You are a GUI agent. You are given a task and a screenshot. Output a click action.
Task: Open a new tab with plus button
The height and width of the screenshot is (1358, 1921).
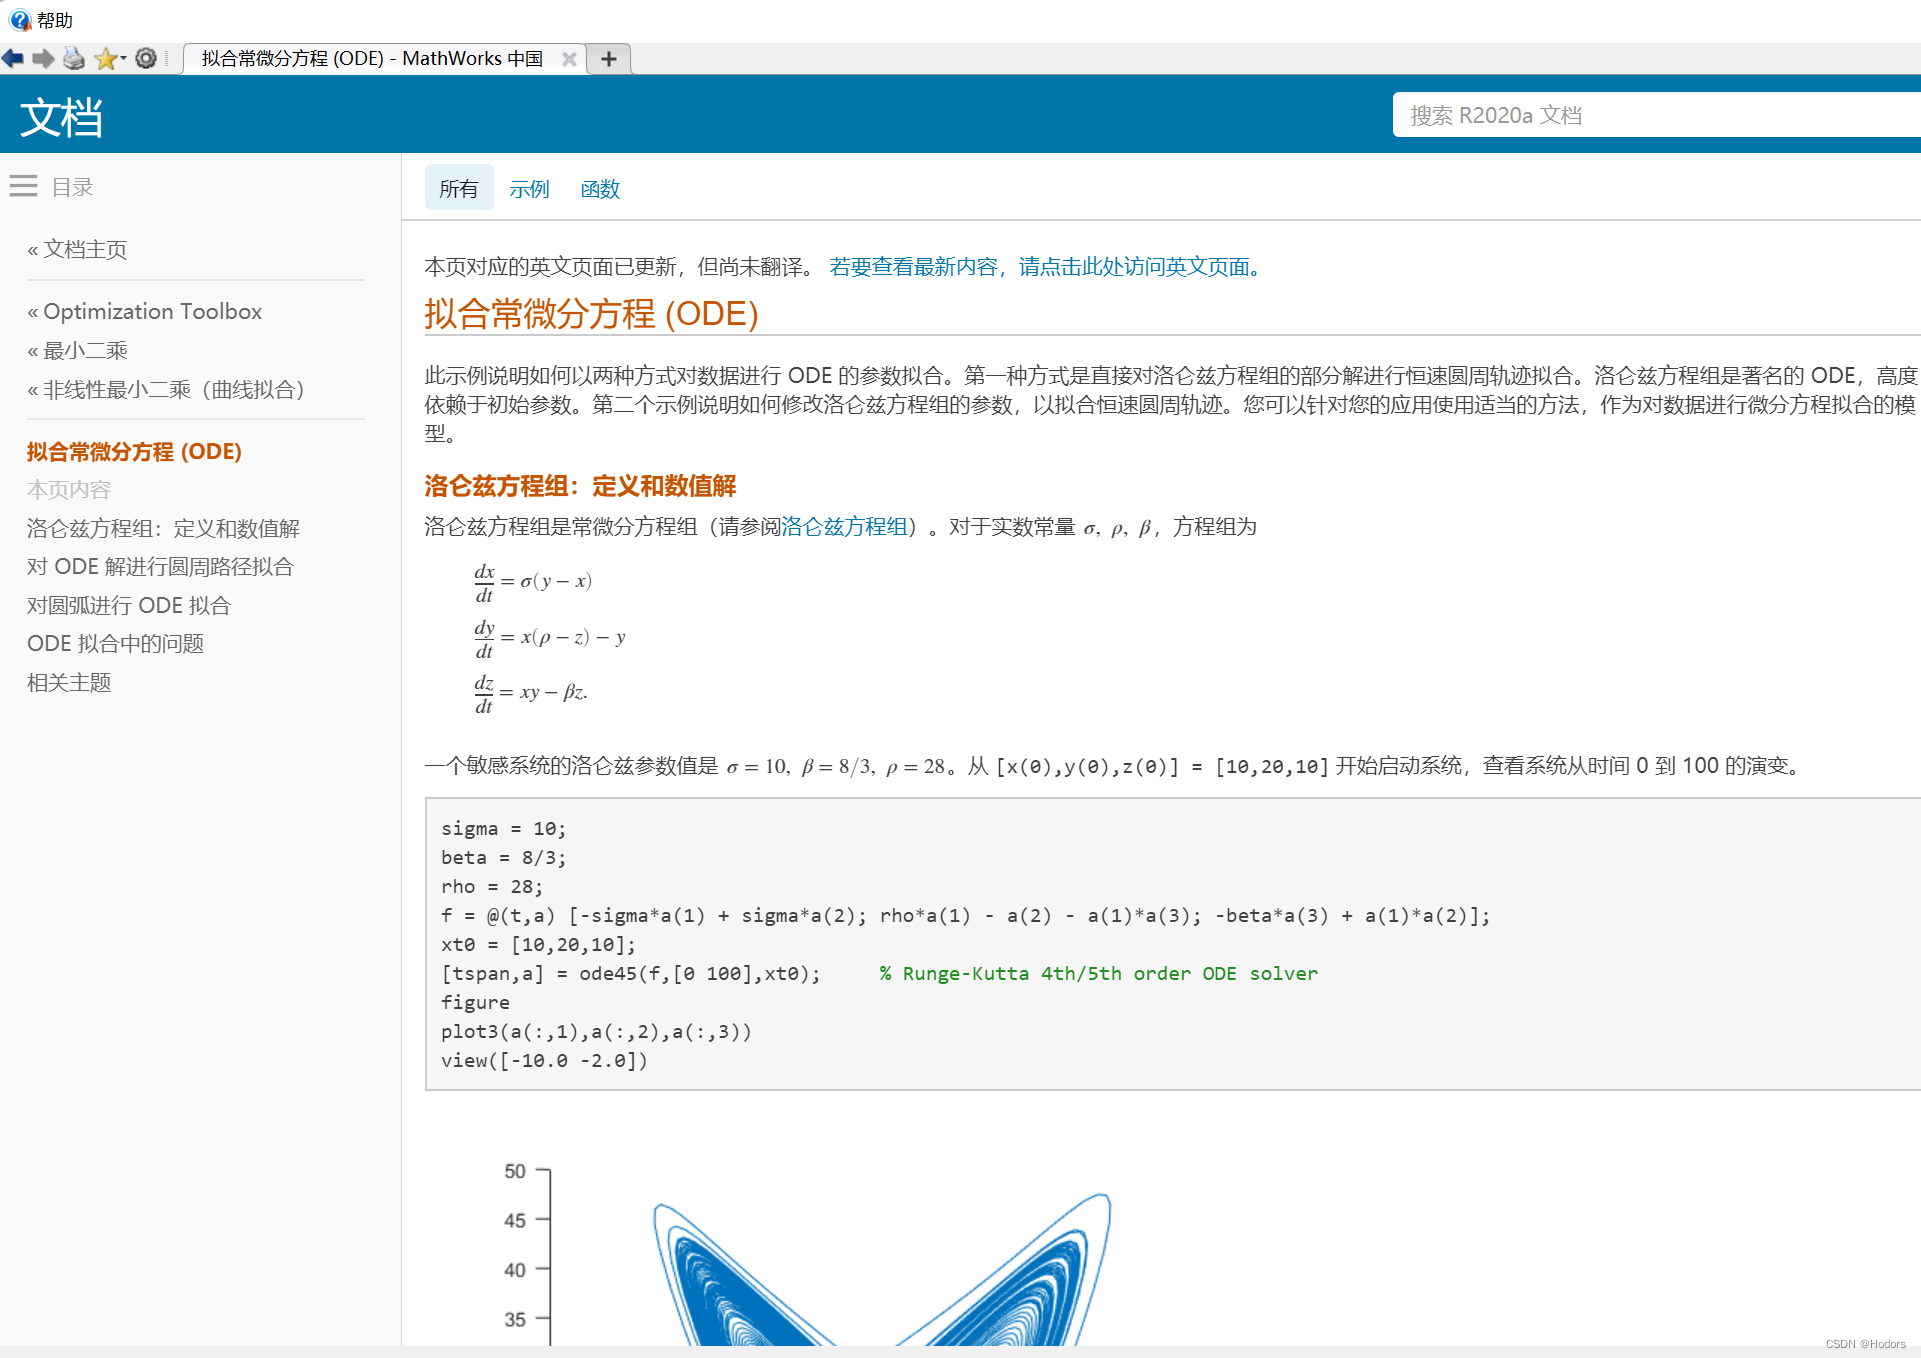click(x=608, y=59)
